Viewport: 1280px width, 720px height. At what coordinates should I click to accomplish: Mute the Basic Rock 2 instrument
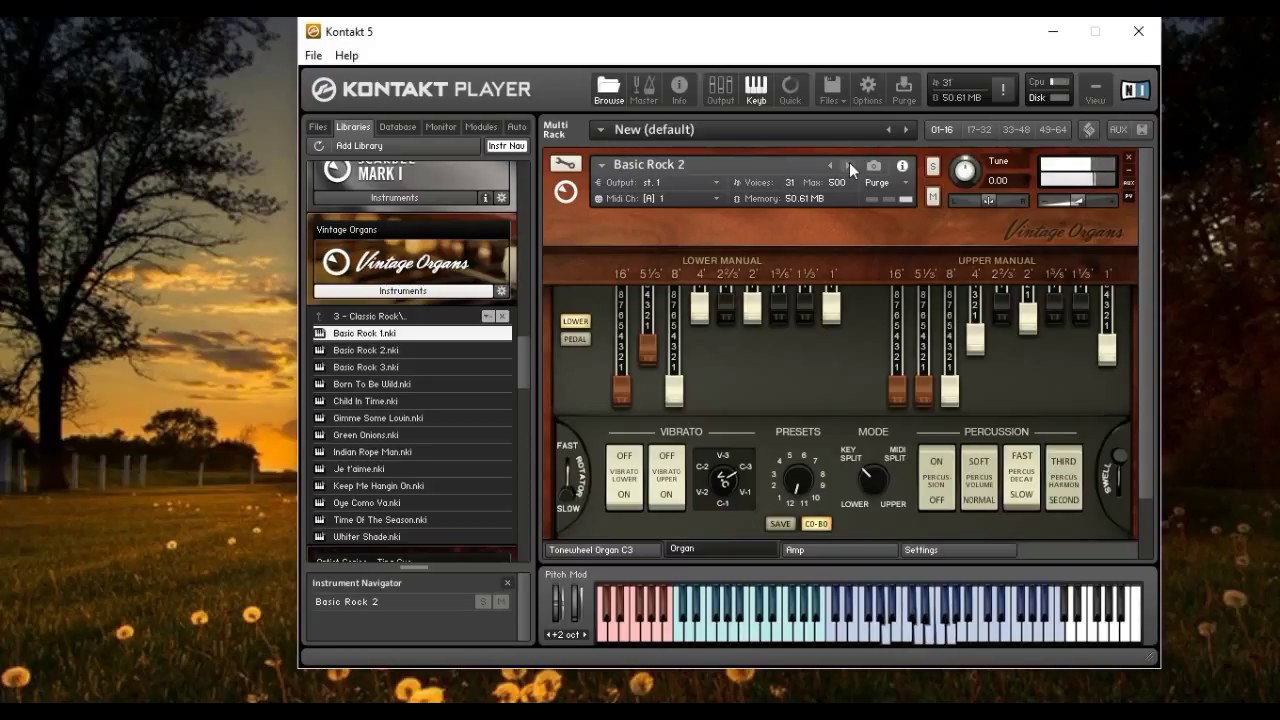933,197
